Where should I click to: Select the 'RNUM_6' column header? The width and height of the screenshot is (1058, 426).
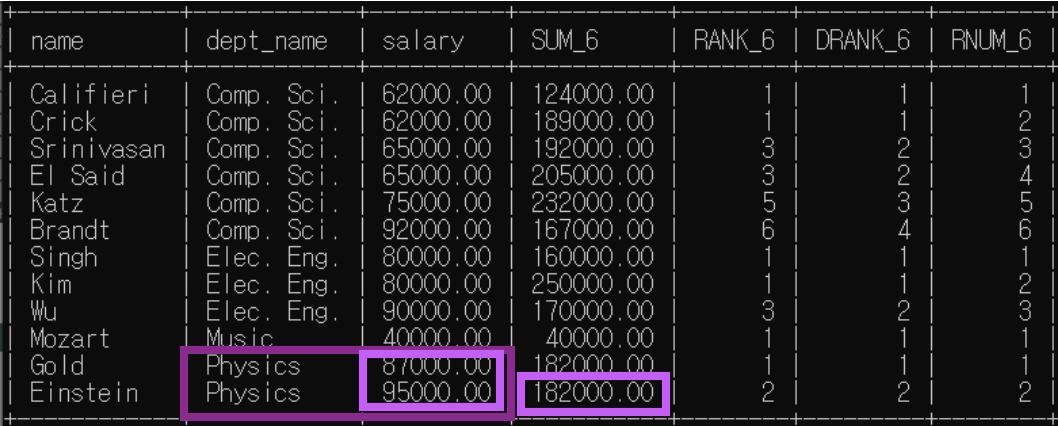tap(991, 41)
